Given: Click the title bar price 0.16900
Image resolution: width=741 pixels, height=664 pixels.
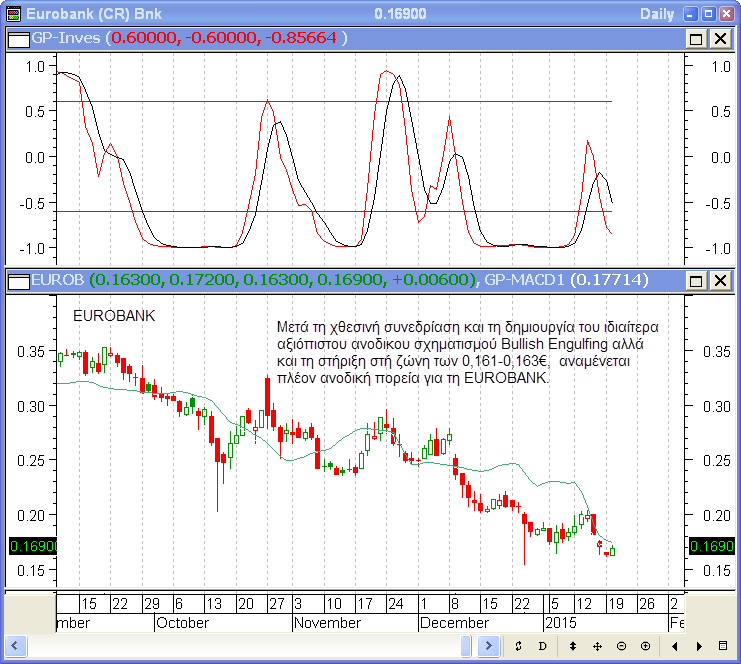Looking at the screenshot, I should pos(400,14).
